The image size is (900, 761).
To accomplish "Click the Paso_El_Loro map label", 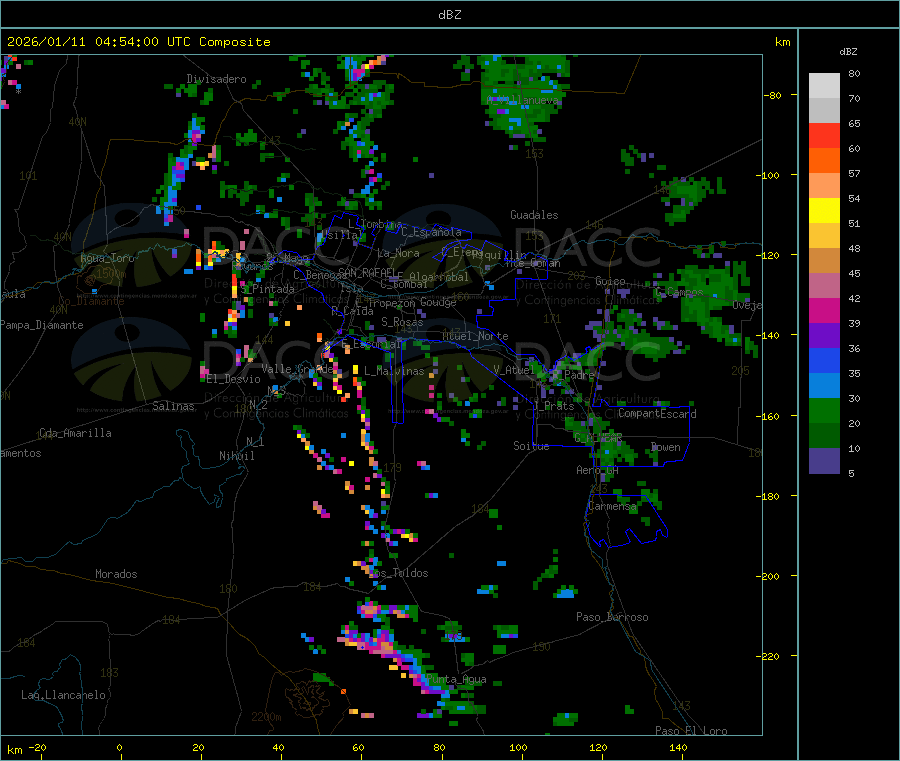I will tap(691, 731).
